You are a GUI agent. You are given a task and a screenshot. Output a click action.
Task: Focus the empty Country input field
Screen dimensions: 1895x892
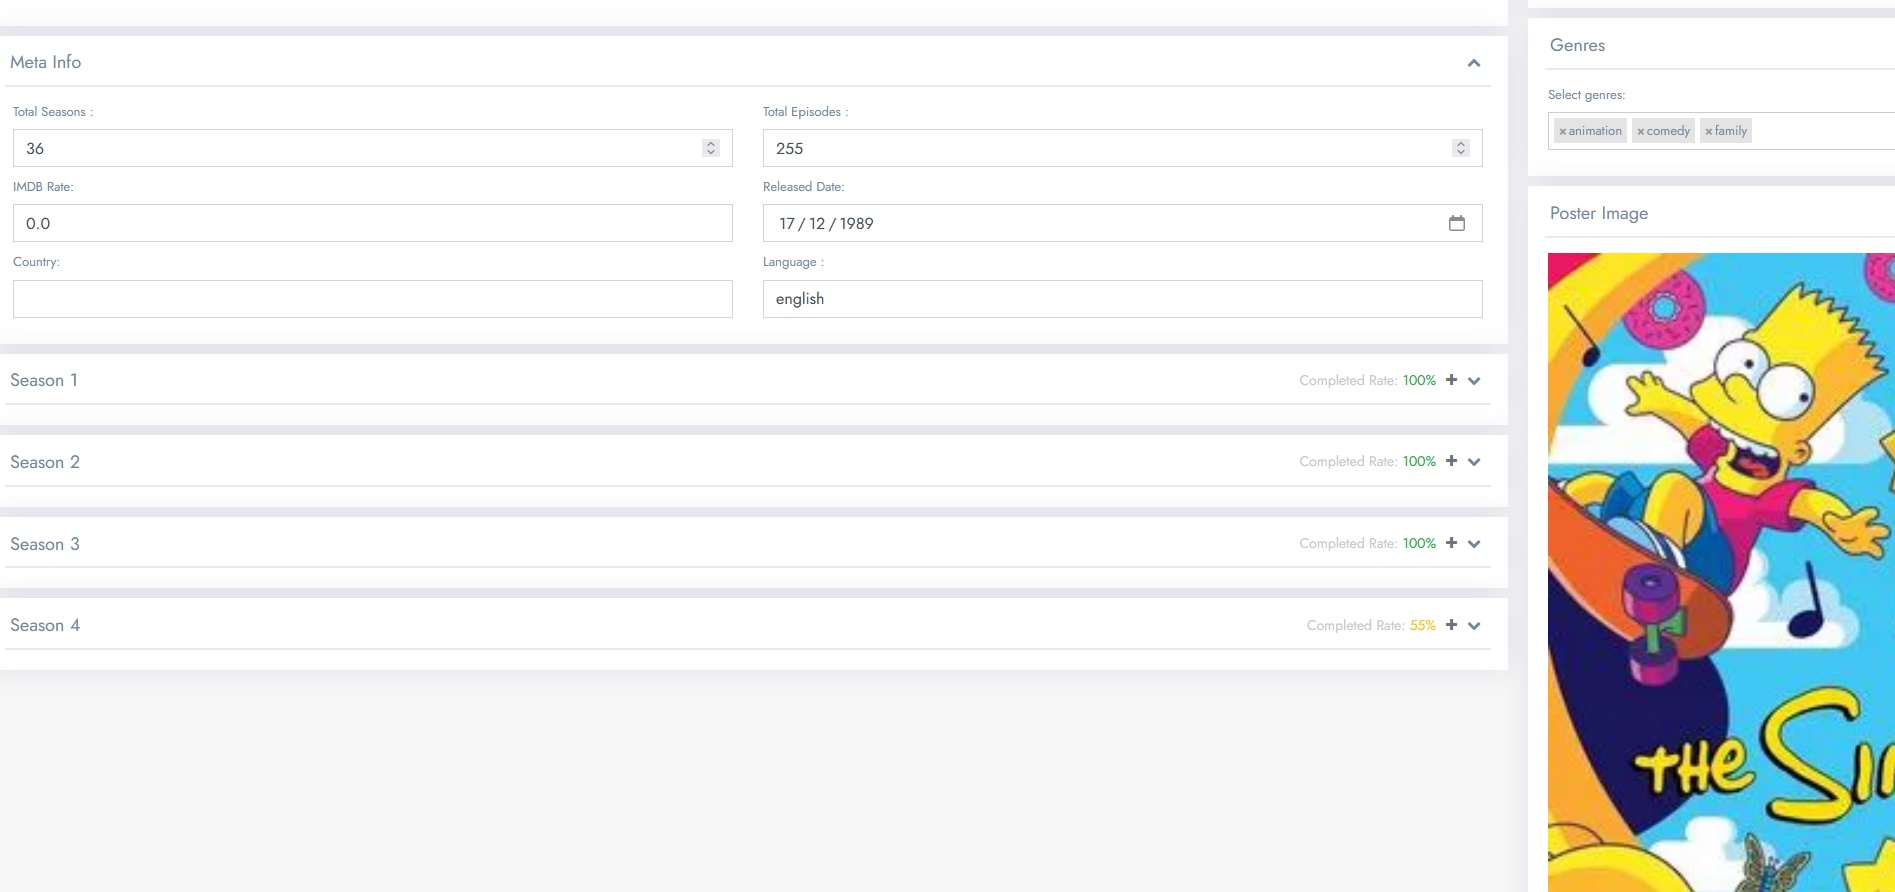pos(372,299)
